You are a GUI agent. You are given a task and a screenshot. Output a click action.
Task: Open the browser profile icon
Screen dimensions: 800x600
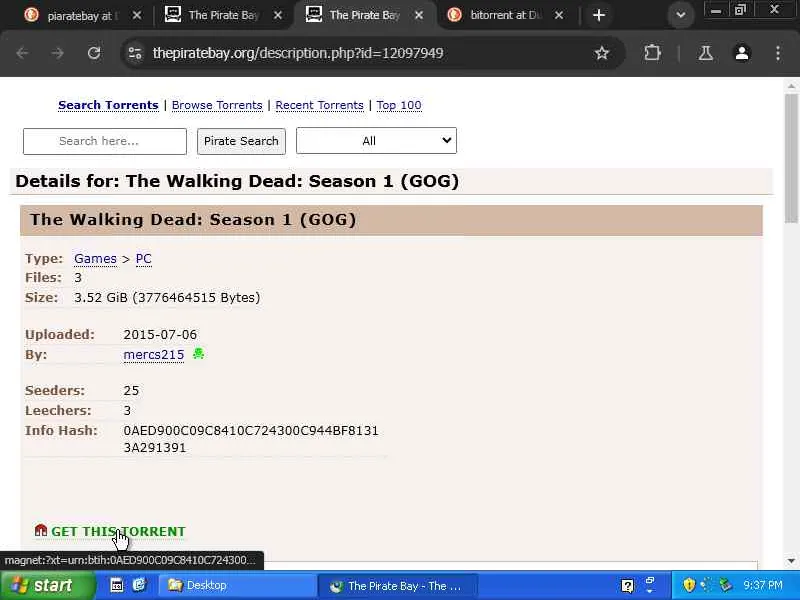coord(742,53)
